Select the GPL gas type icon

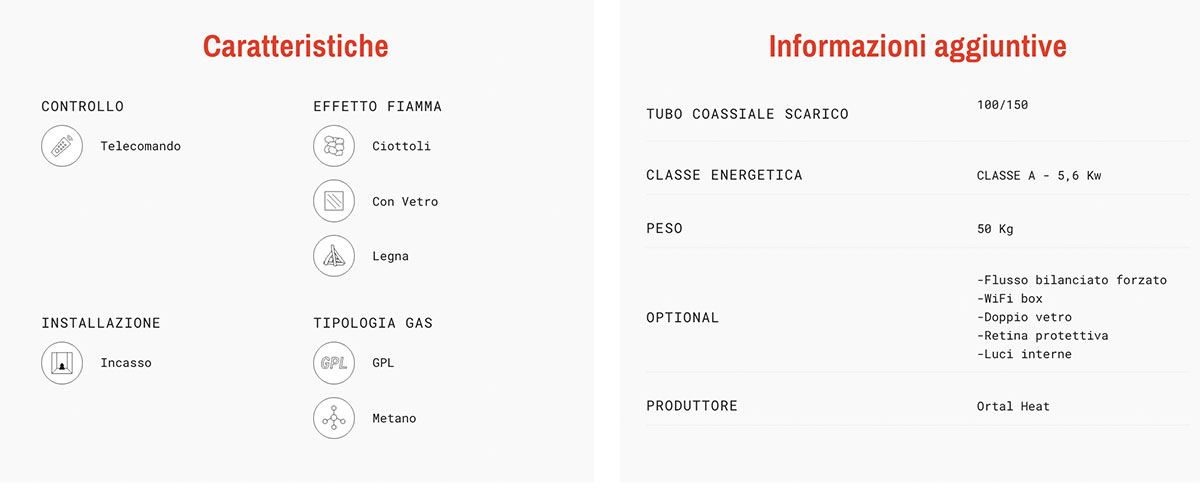coord(334,363)
